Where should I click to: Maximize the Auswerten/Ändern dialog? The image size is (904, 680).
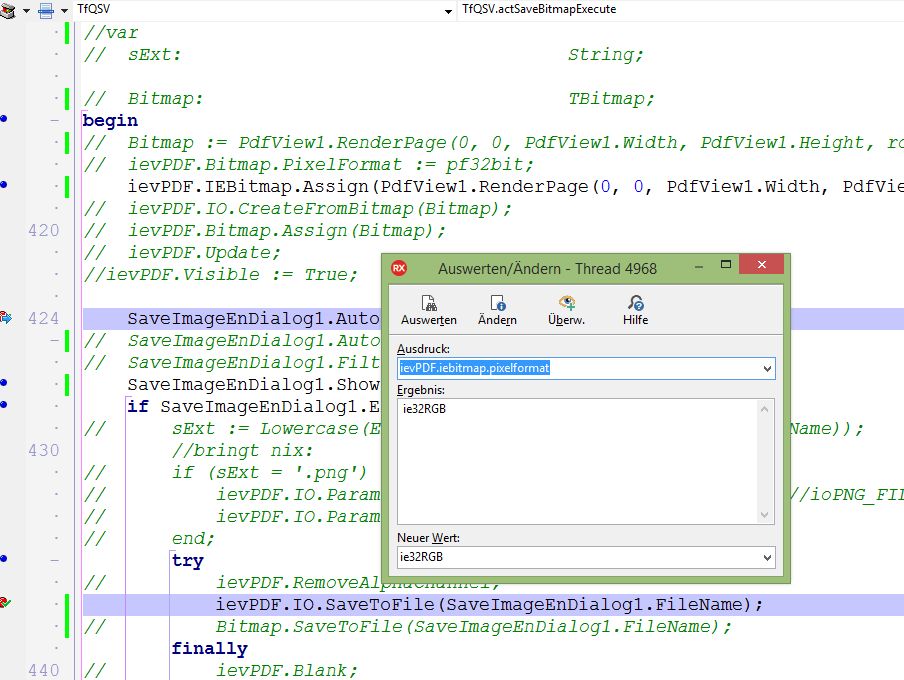(x=726, y=264)
